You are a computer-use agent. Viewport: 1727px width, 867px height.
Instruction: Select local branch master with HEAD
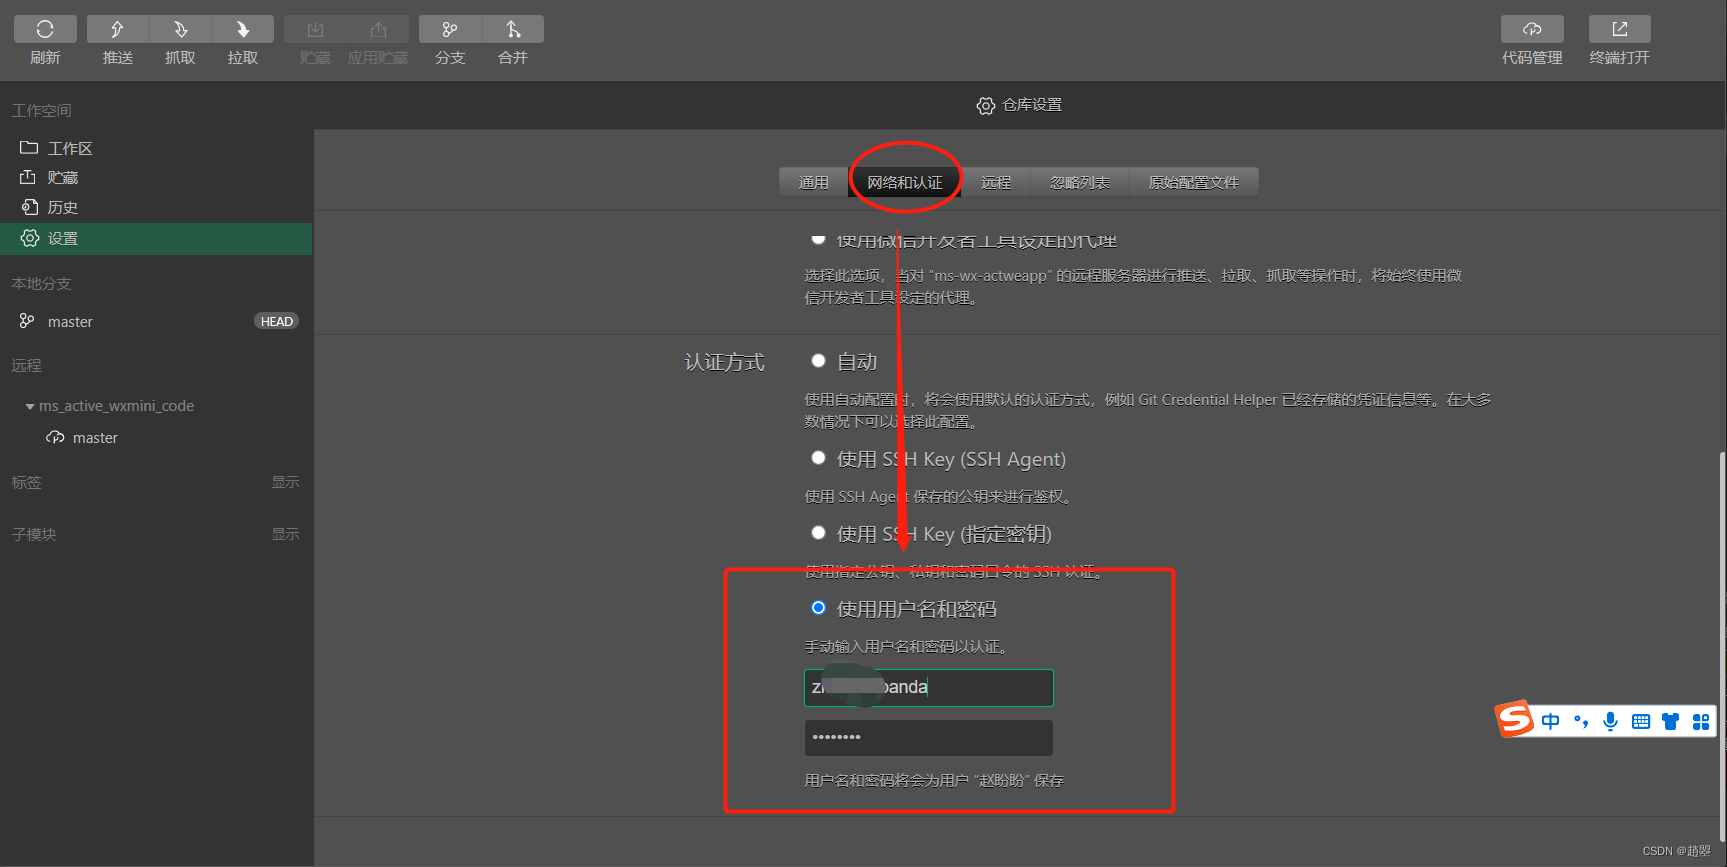(156, 321)
